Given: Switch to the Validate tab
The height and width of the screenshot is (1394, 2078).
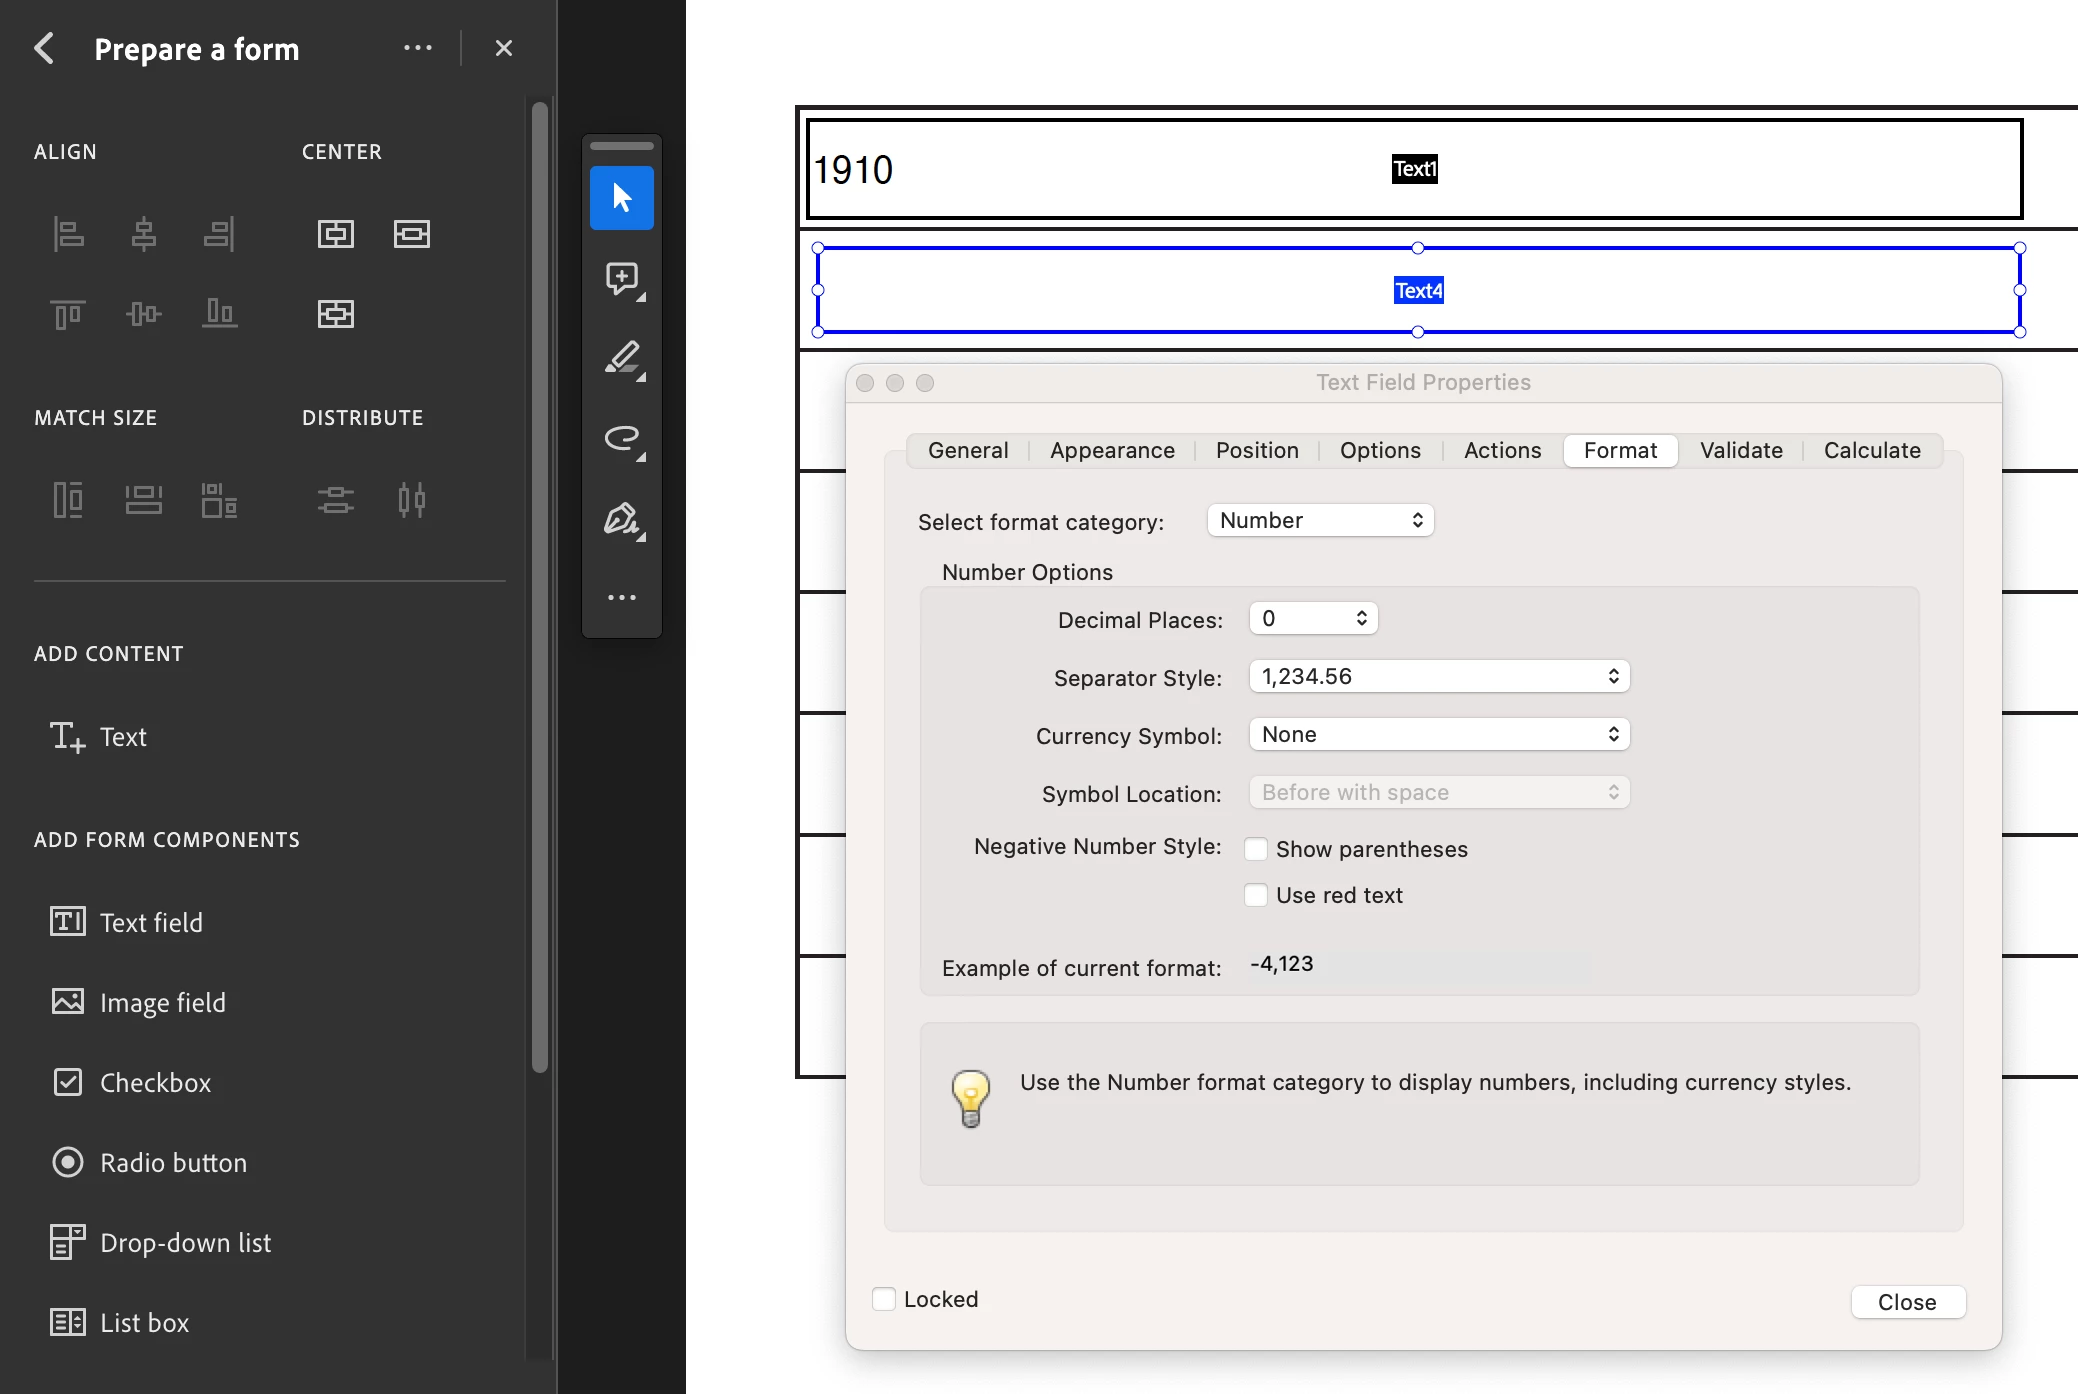Looking at the screenshot, I should tap(1740, 450).
